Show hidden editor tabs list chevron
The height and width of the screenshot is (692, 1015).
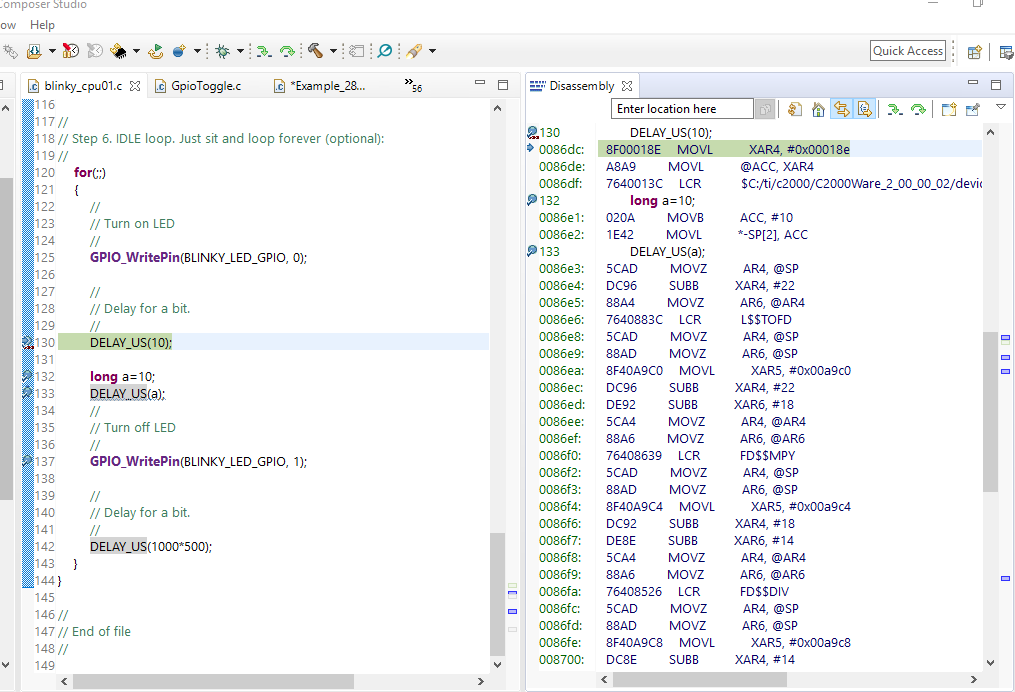(411, 84)
